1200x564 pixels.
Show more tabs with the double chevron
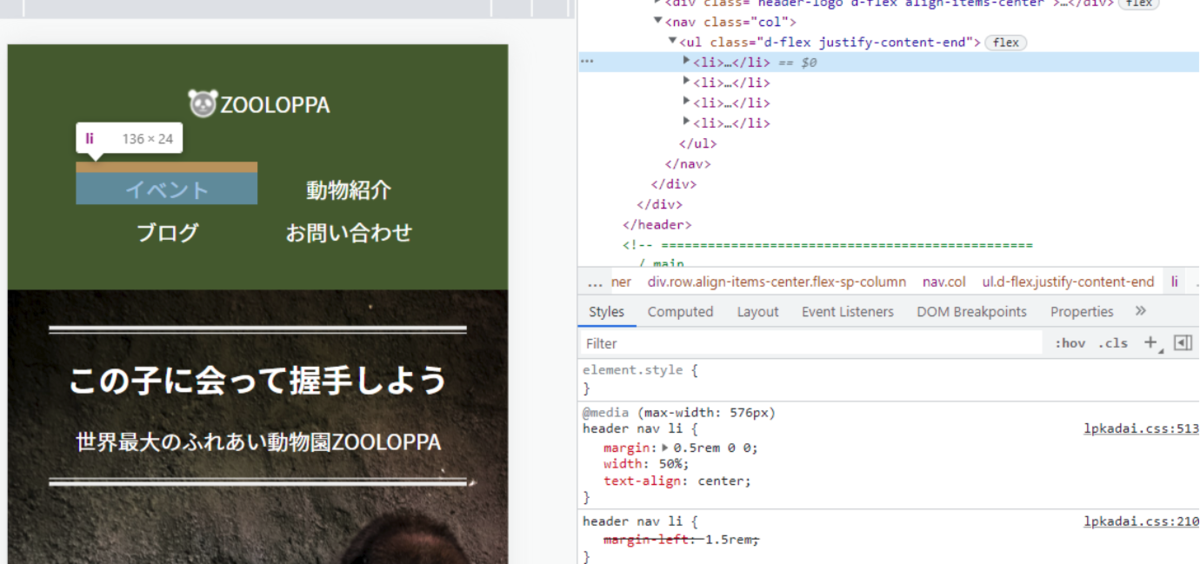coord(1141,311)
